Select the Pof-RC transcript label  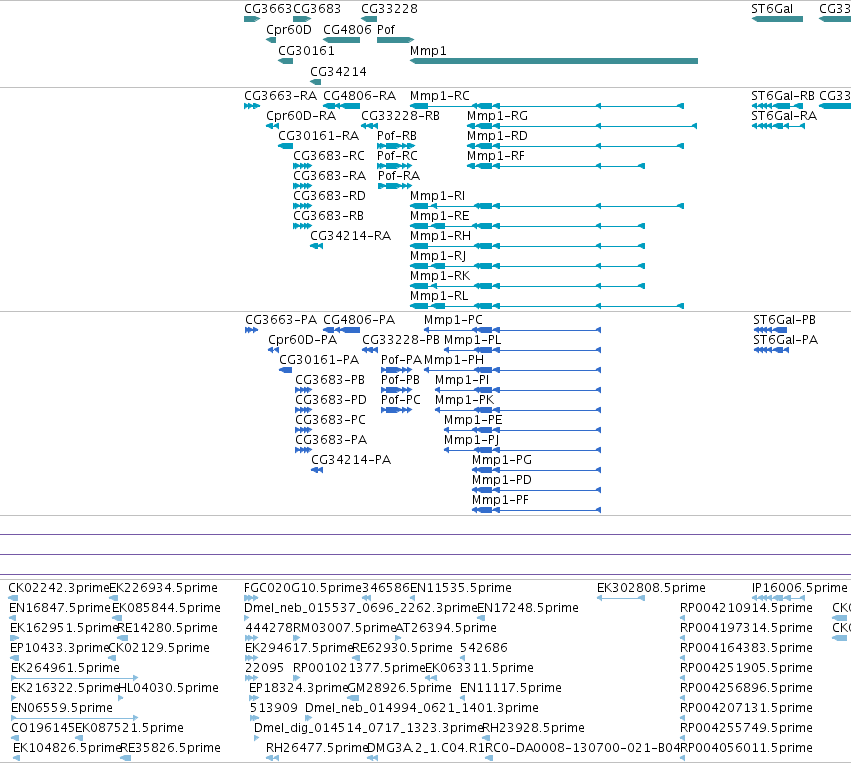(397, 156)
